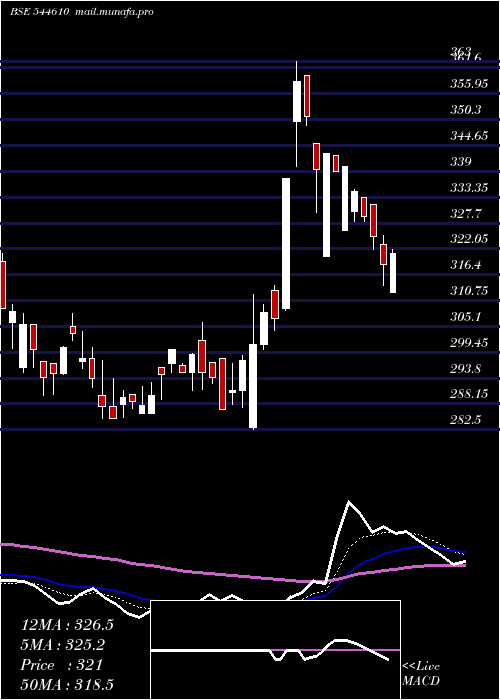Screen dimensions: 500x700
Task: Select the last white candlestick near 316.4
Action: [393, 273]
